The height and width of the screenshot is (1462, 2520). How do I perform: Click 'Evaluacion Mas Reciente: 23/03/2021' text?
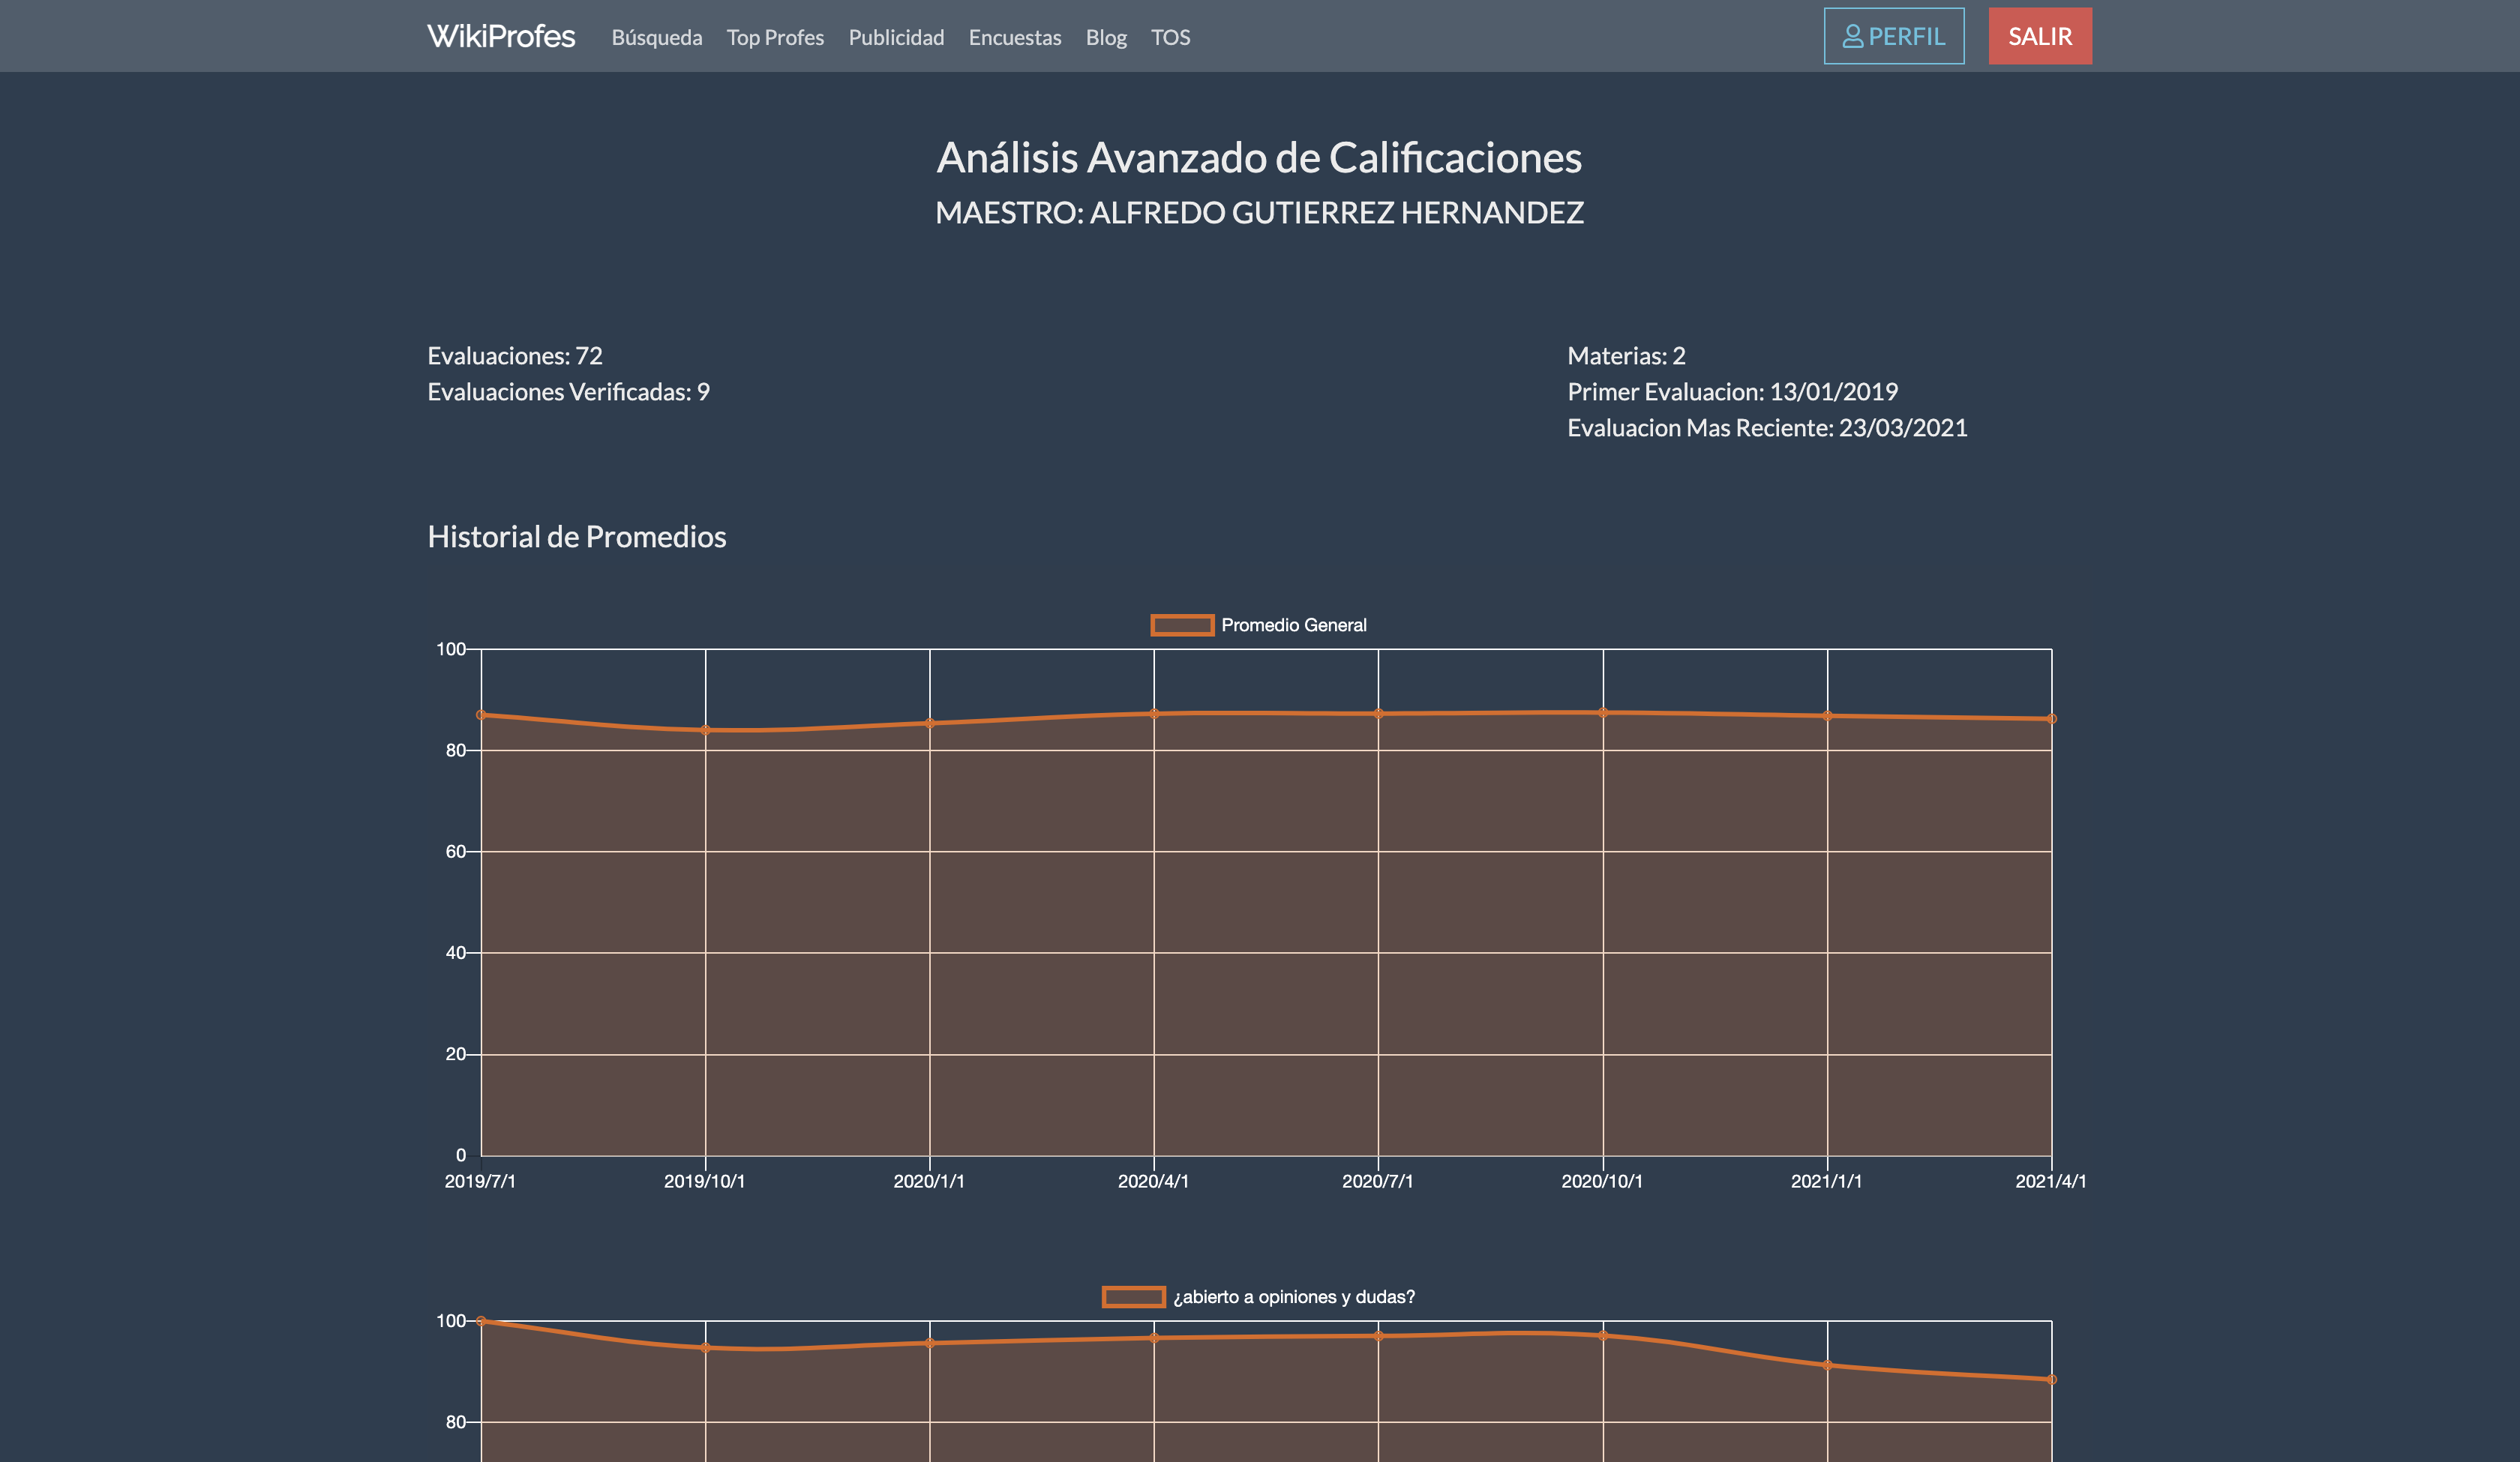(1767, 428)
